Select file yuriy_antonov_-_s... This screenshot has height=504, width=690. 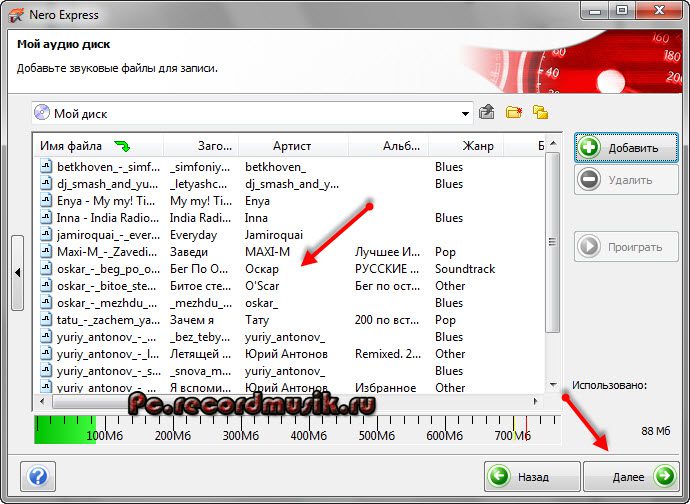[109, 371]
